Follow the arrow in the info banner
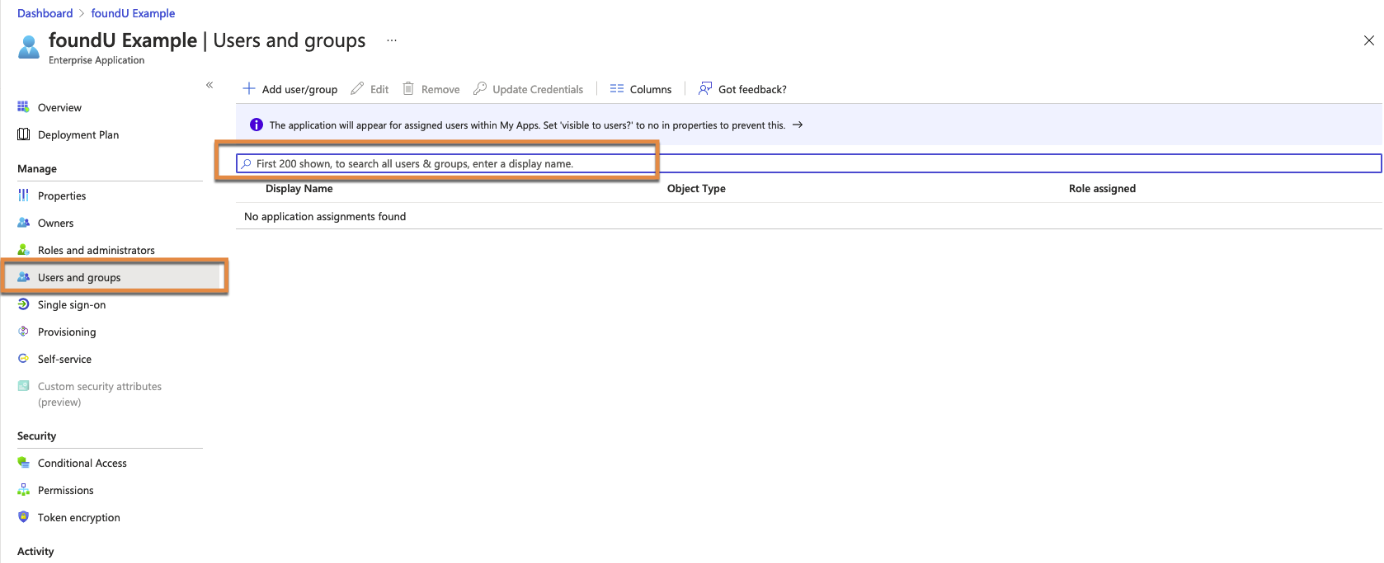The width and height of the screenshot is (1384, 563). coord(797,125)
